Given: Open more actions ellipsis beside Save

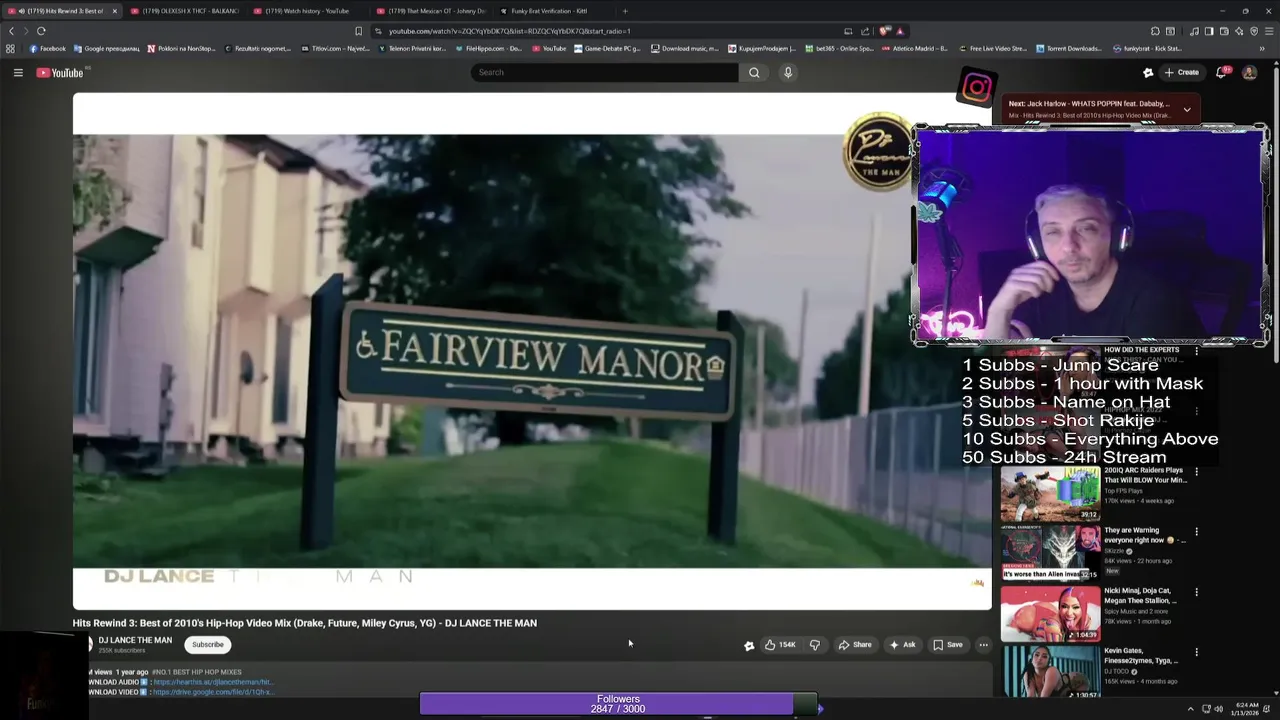Looking at the screenshot, I should pos(983,645).
